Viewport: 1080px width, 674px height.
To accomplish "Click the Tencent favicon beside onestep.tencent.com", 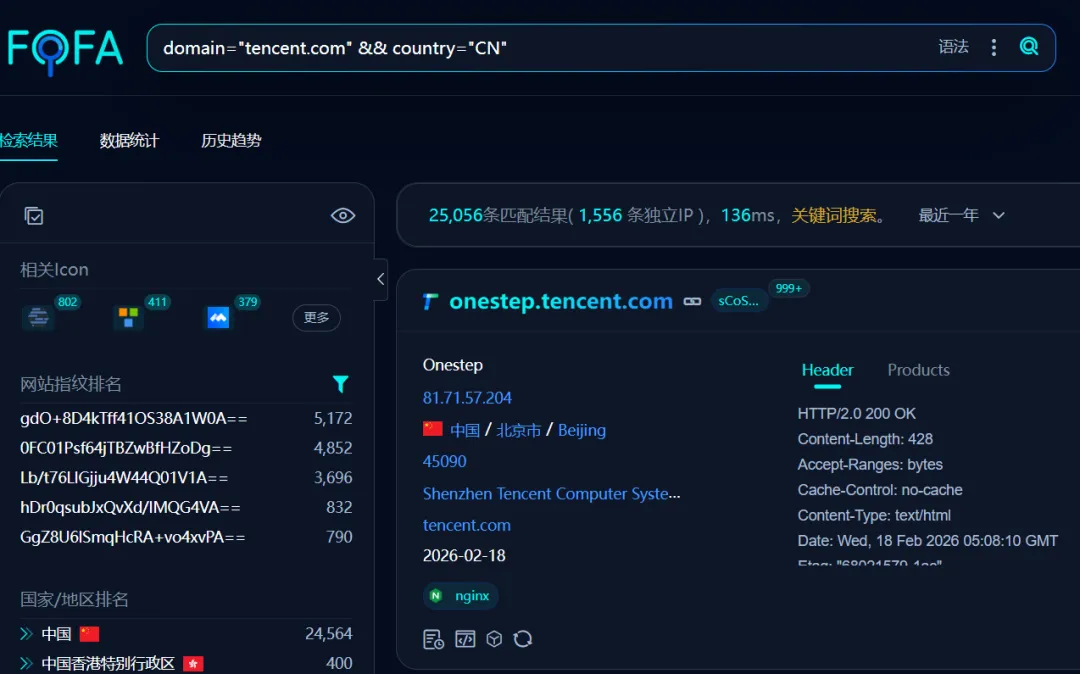I will [x=430, y=302].
